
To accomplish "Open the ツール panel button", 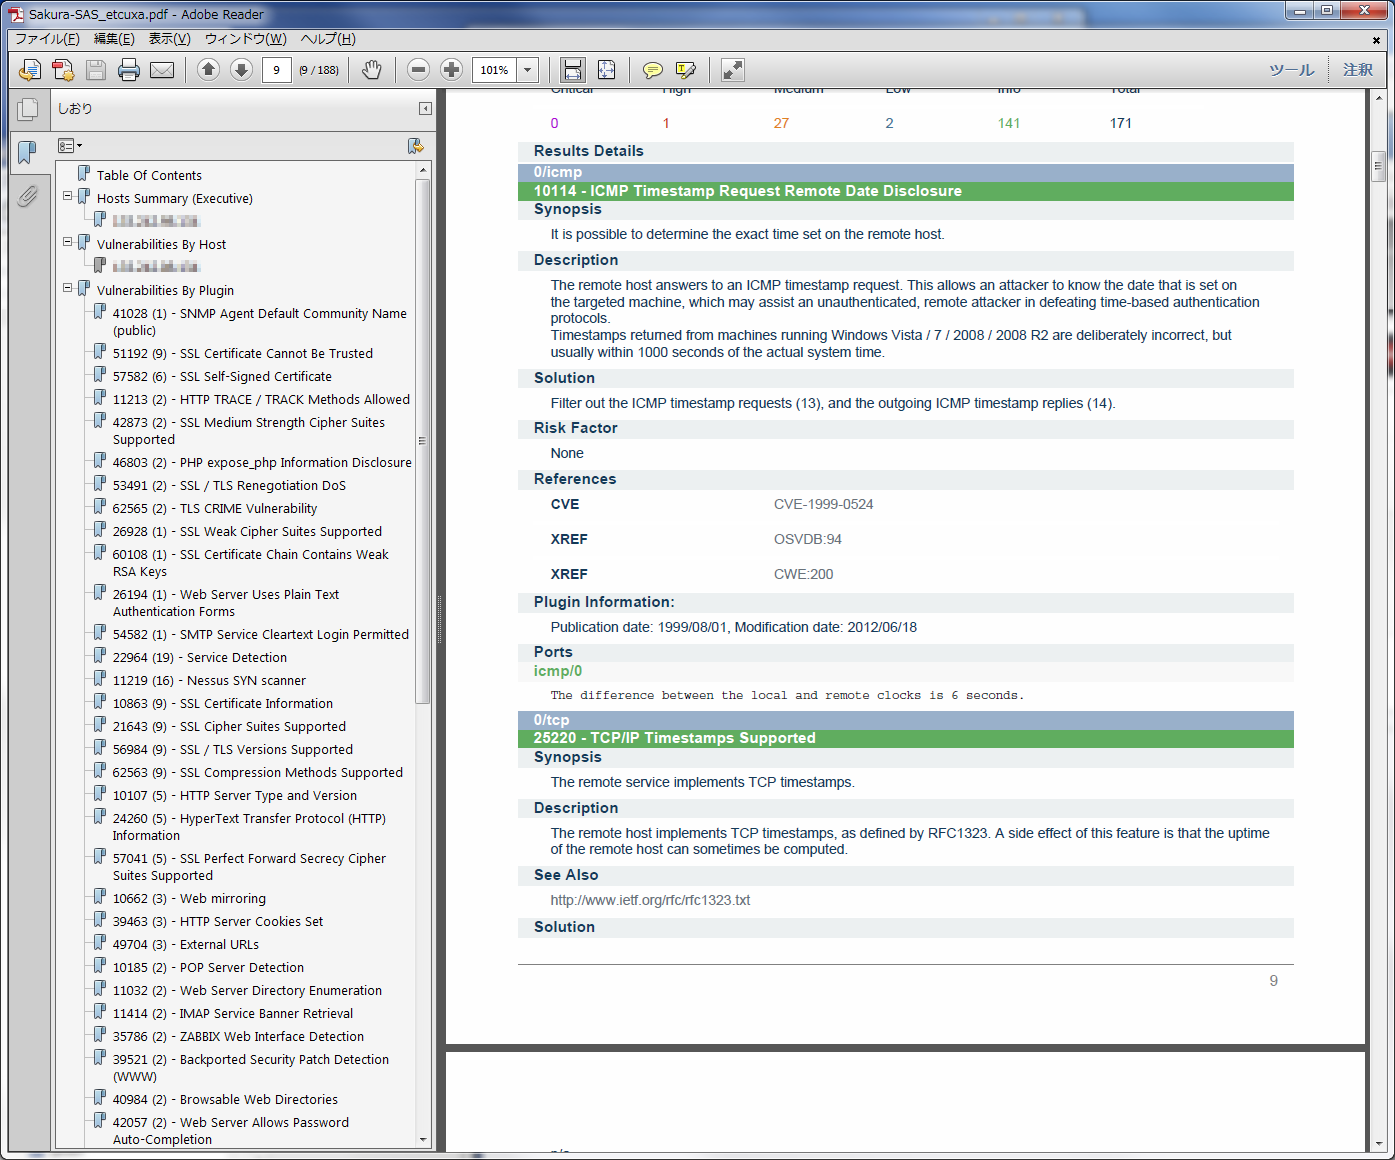I will pyautogui.click(x=1291, y=70).
